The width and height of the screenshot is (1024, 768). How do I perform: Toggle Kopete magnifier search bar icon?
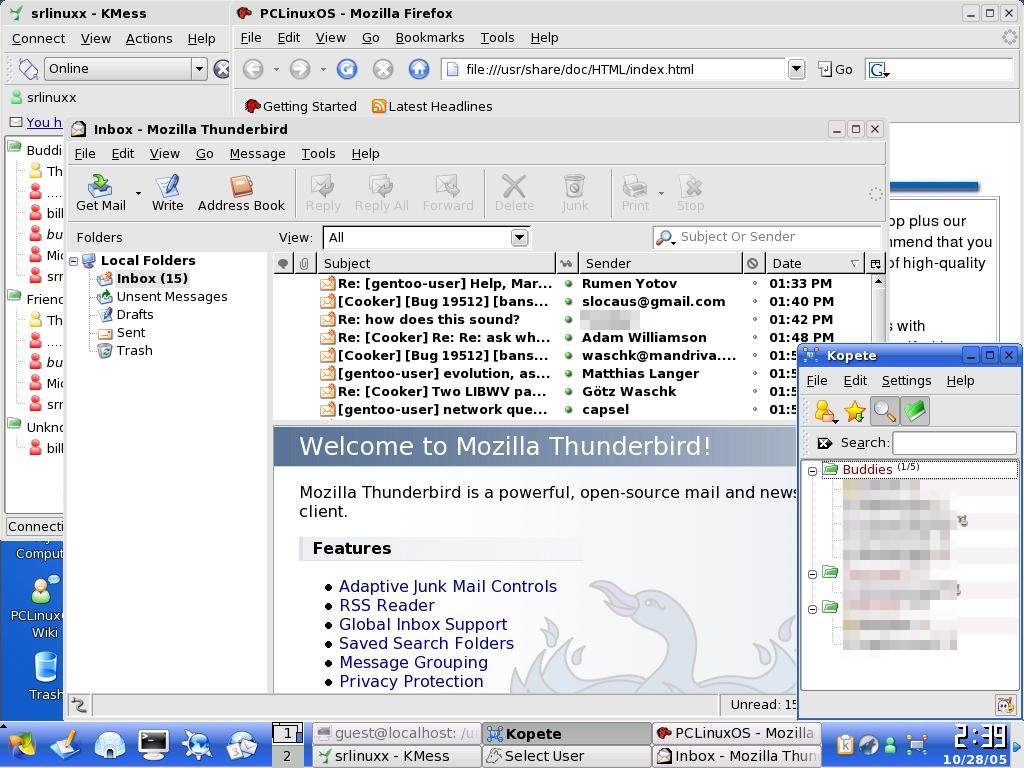tap(884, 411)
